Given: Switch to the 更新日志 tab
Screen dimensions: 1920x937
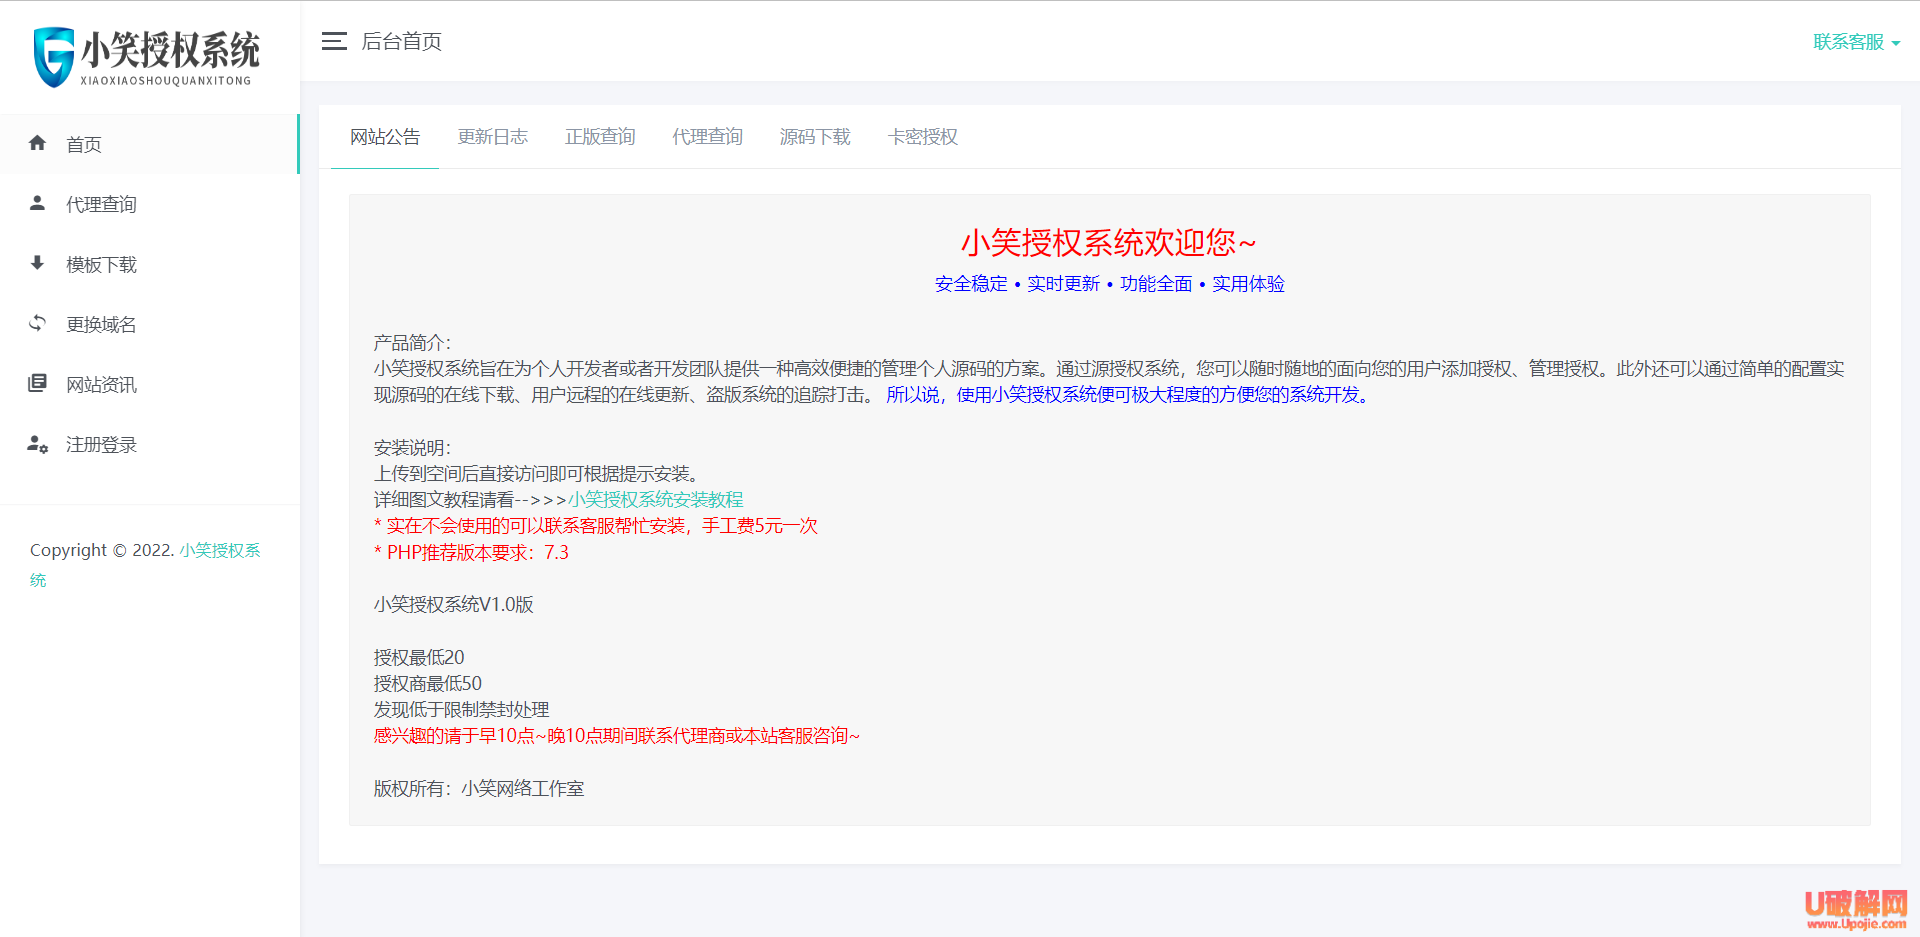Looking at the screenshot, I should [x=492, y=137].
